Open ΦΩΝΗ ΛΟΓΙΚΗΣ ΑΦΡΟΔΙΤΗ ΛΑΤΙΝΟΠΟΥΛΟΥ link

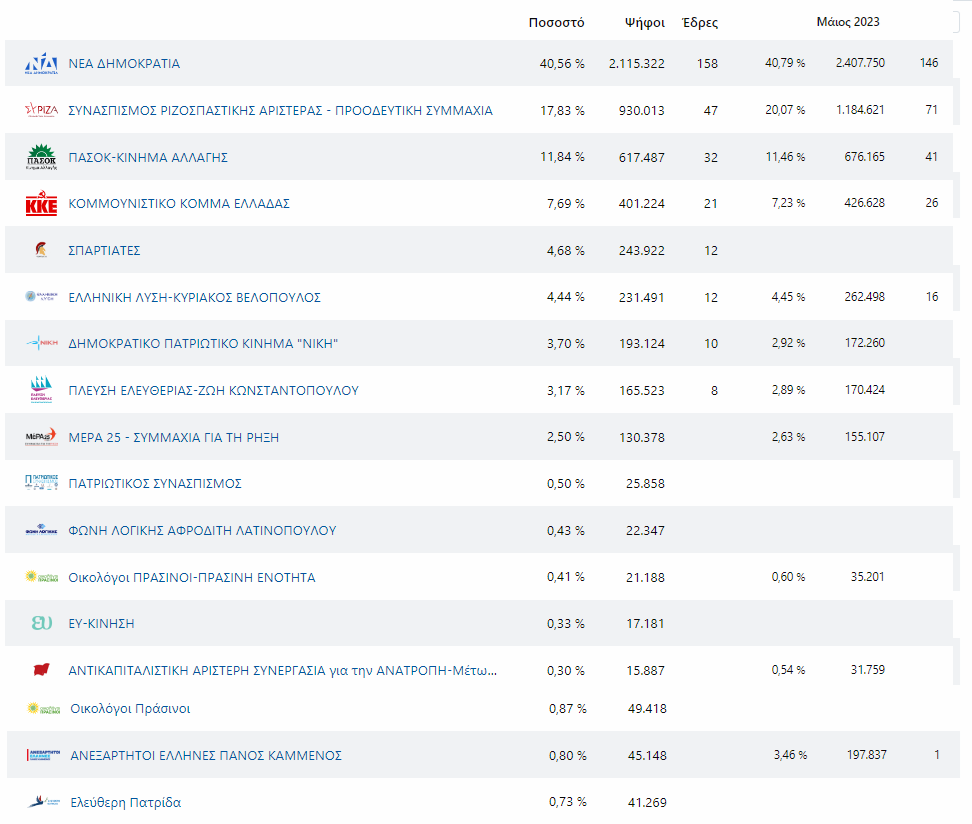coord(202,531)
